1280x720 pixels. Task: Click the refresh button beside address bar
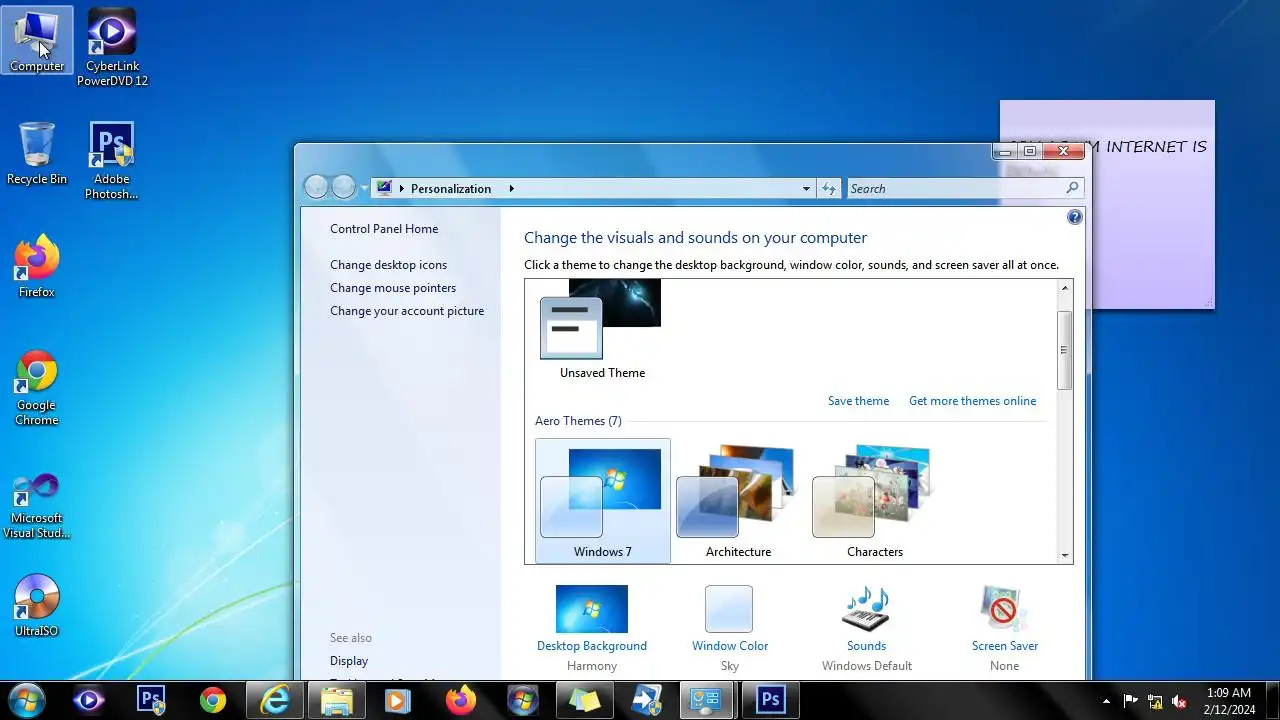click(x=828, y=188)
